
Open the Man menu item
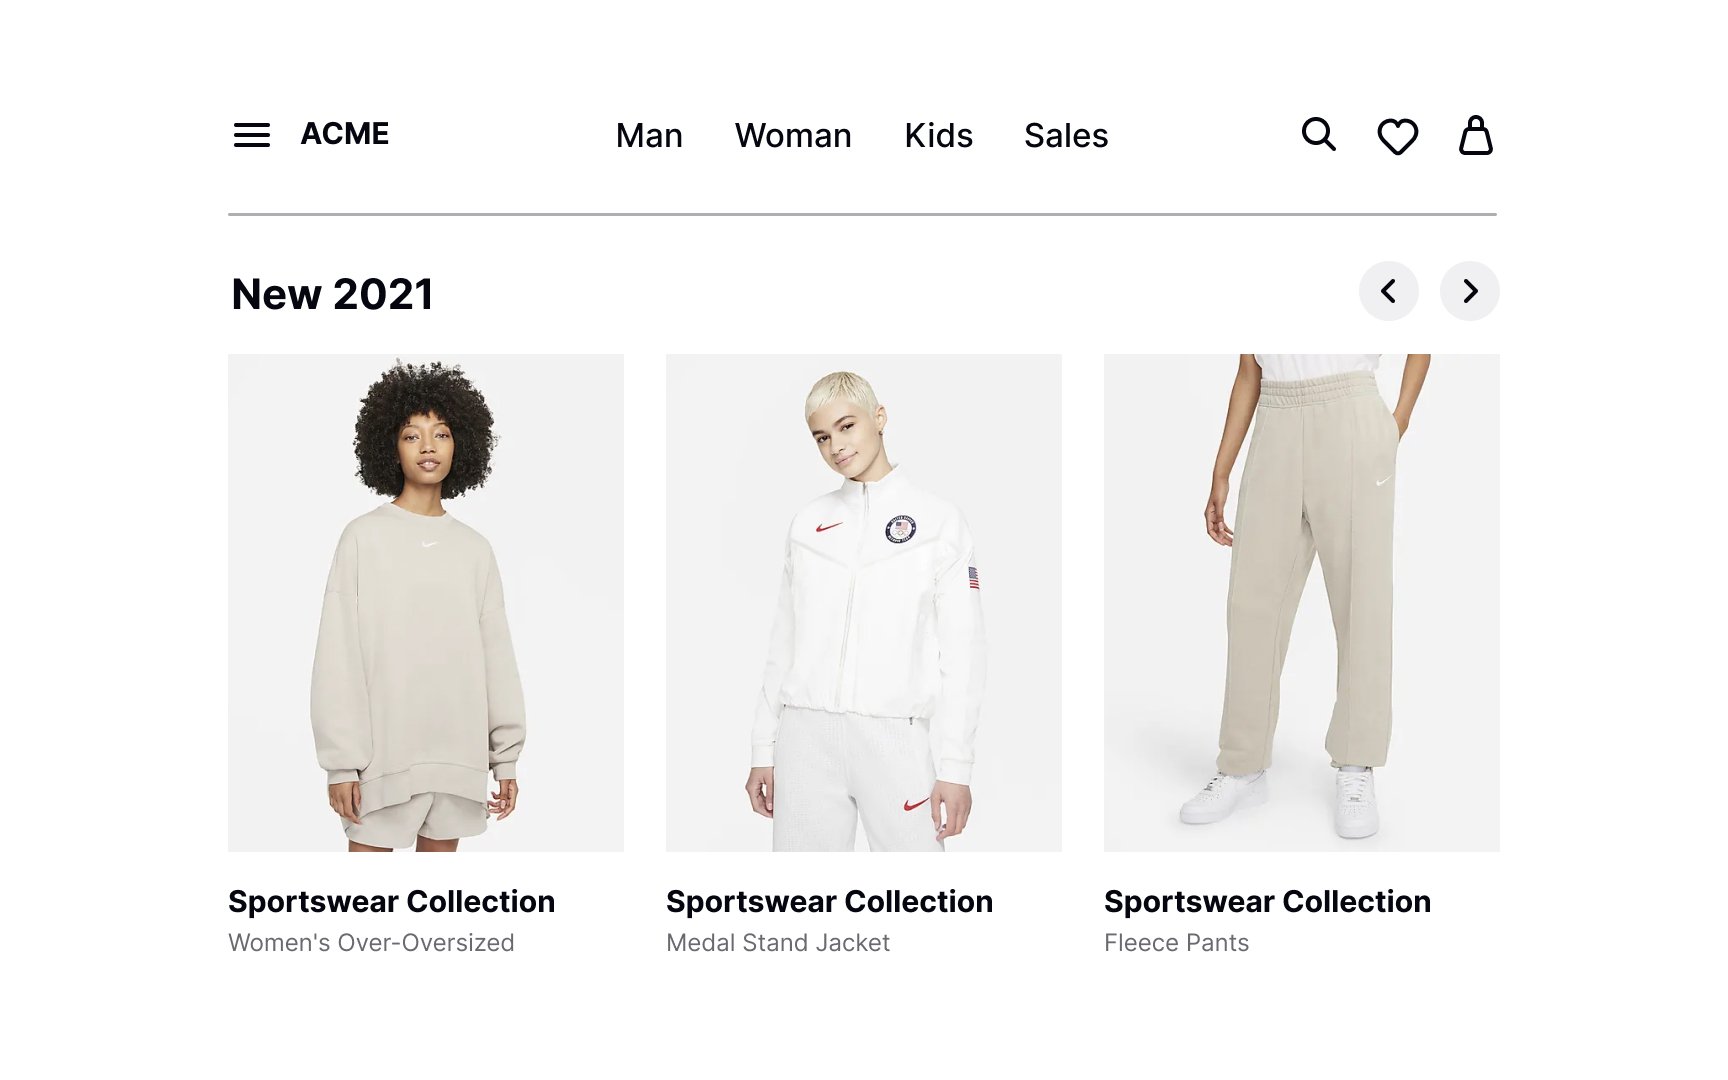click(x=649, y=136)
